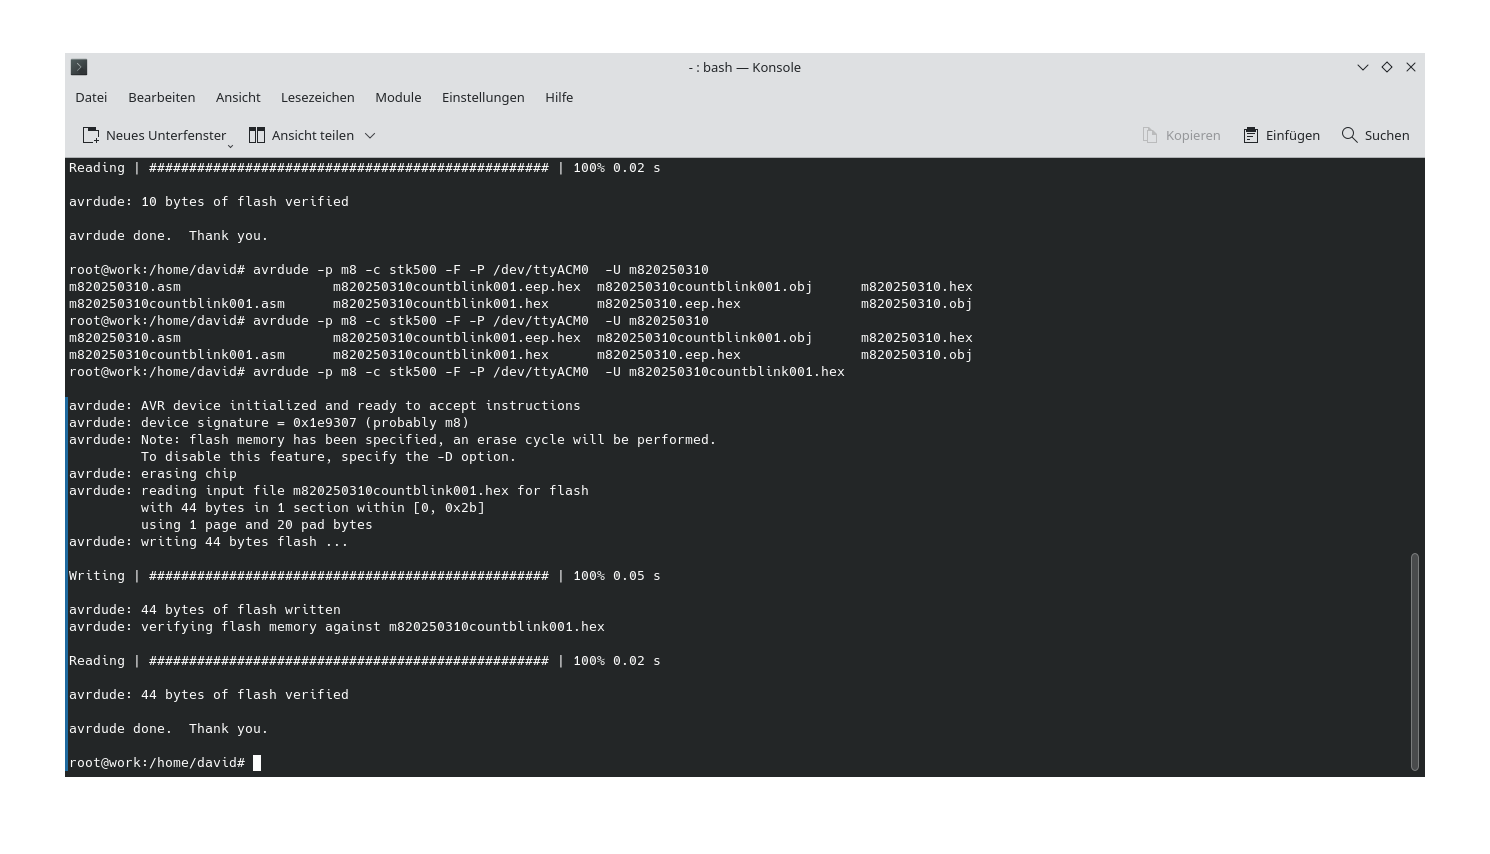Open the Module menu
Viewport: 1490px width, 854px height.
click(x=397, y=97)
